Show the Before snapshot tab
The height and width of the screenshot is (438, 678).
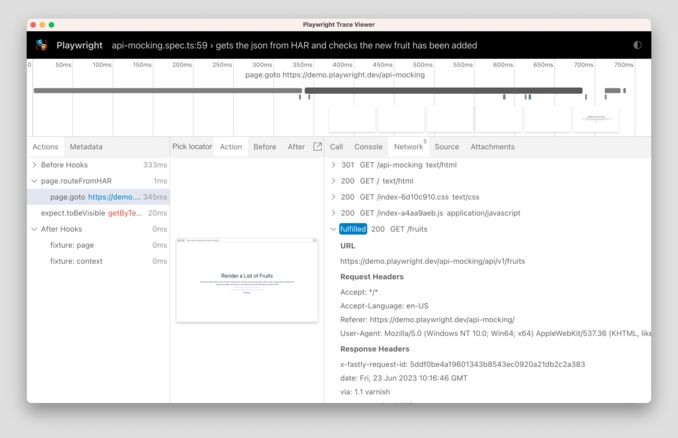(264, 147)
